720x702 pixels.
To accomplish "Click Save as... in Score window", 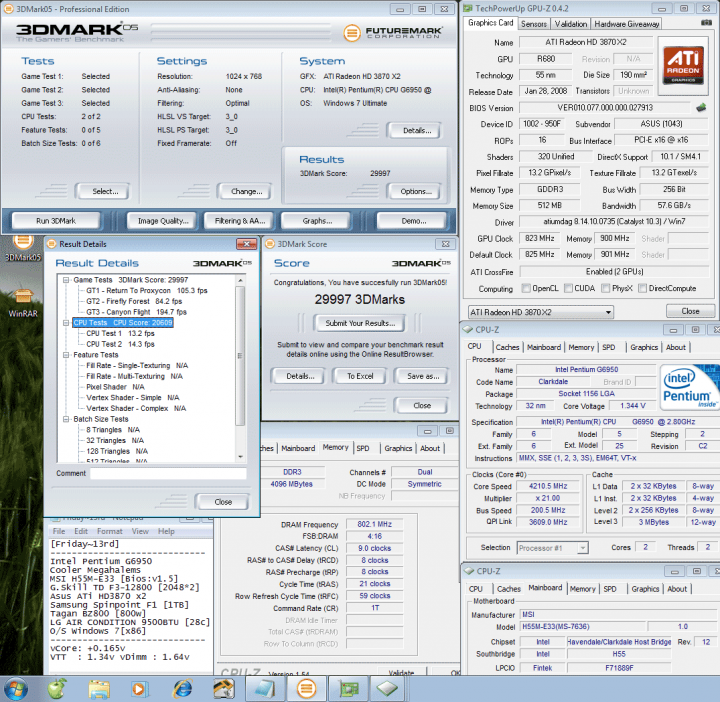I will point(423,376).
